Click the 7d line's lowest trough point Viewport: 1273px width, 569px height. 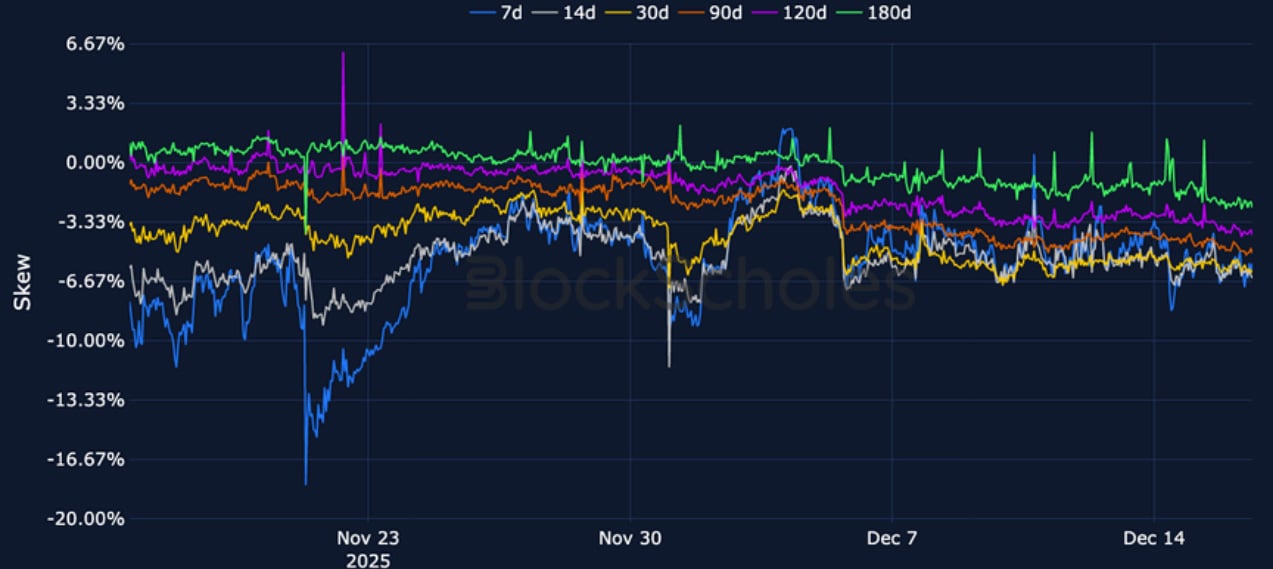click(x=305, y=483)
